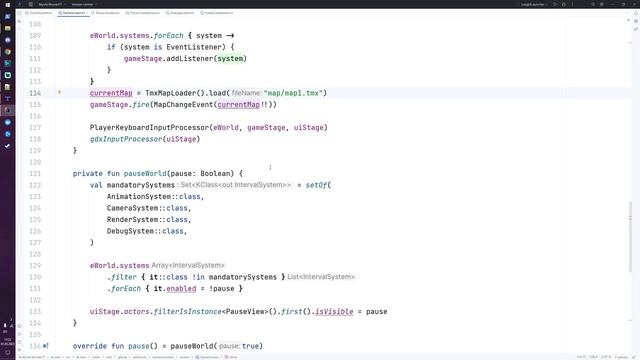Open the editor tab right after GameScreen.kt
The width and height of the screenshot is (640, 360).
click(106, 13)
